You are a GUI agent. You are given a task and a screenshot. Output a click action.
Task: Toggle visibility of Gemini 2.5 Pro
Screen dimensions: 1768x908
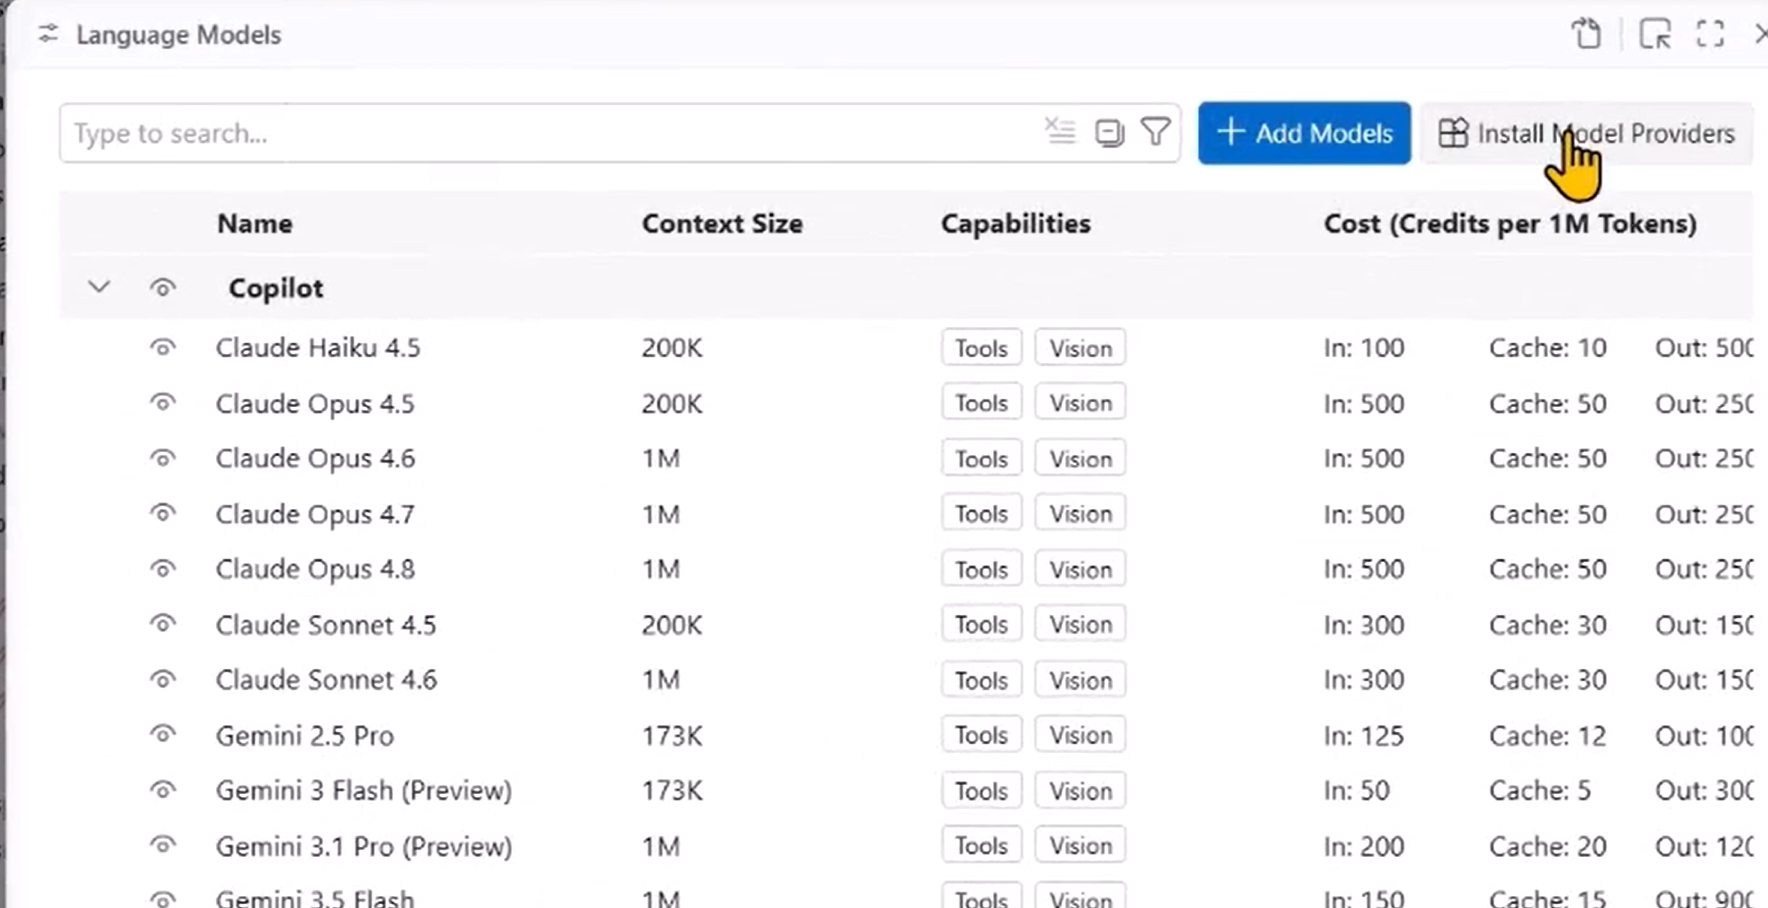pos(163,735)
